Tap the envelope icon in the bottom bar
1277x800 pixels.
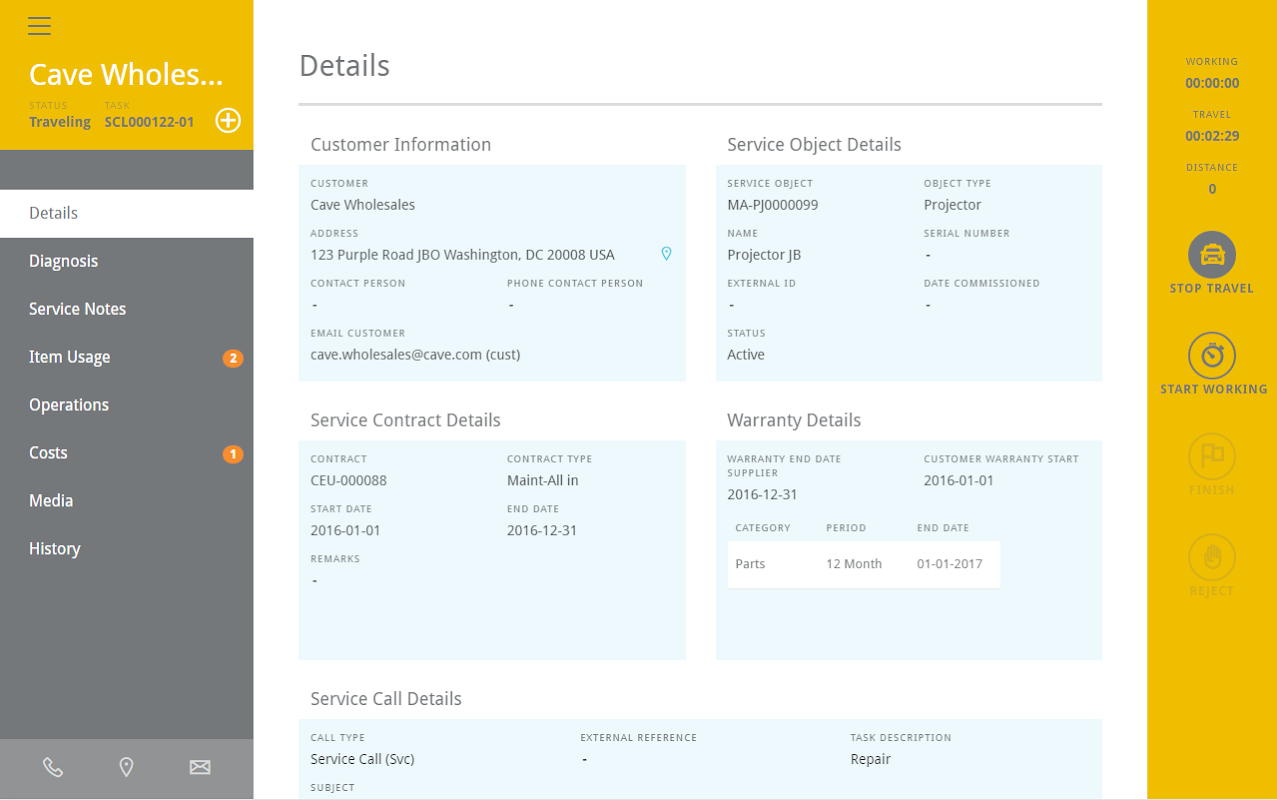point(200,767)
